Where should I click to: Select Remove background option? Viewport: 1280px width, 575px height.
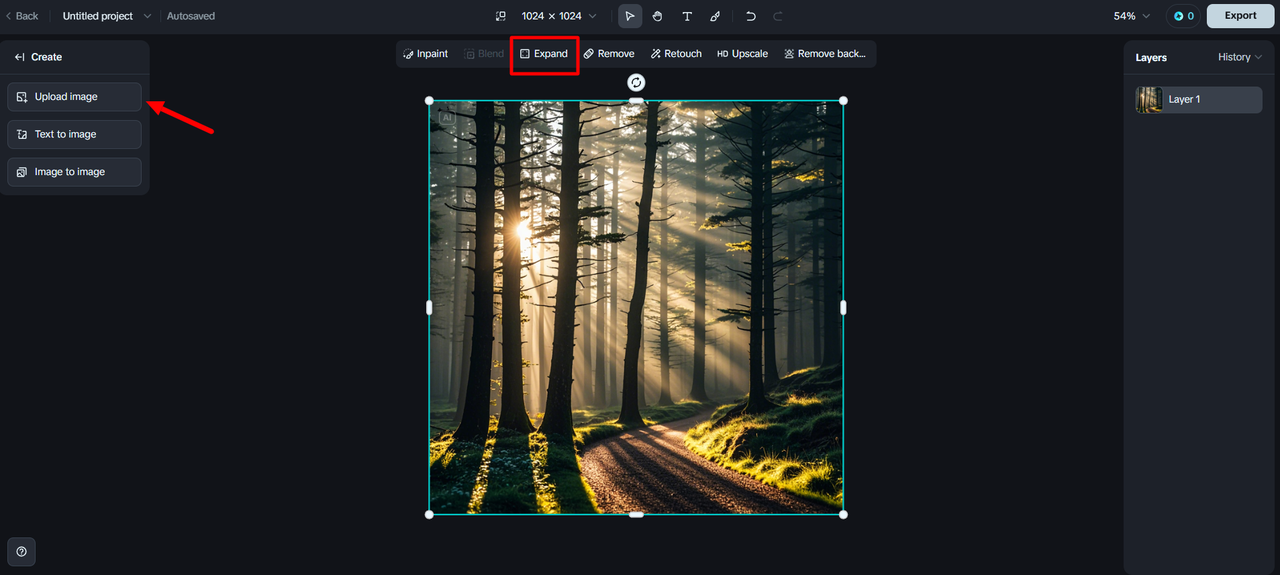click(x=825, y=54)
